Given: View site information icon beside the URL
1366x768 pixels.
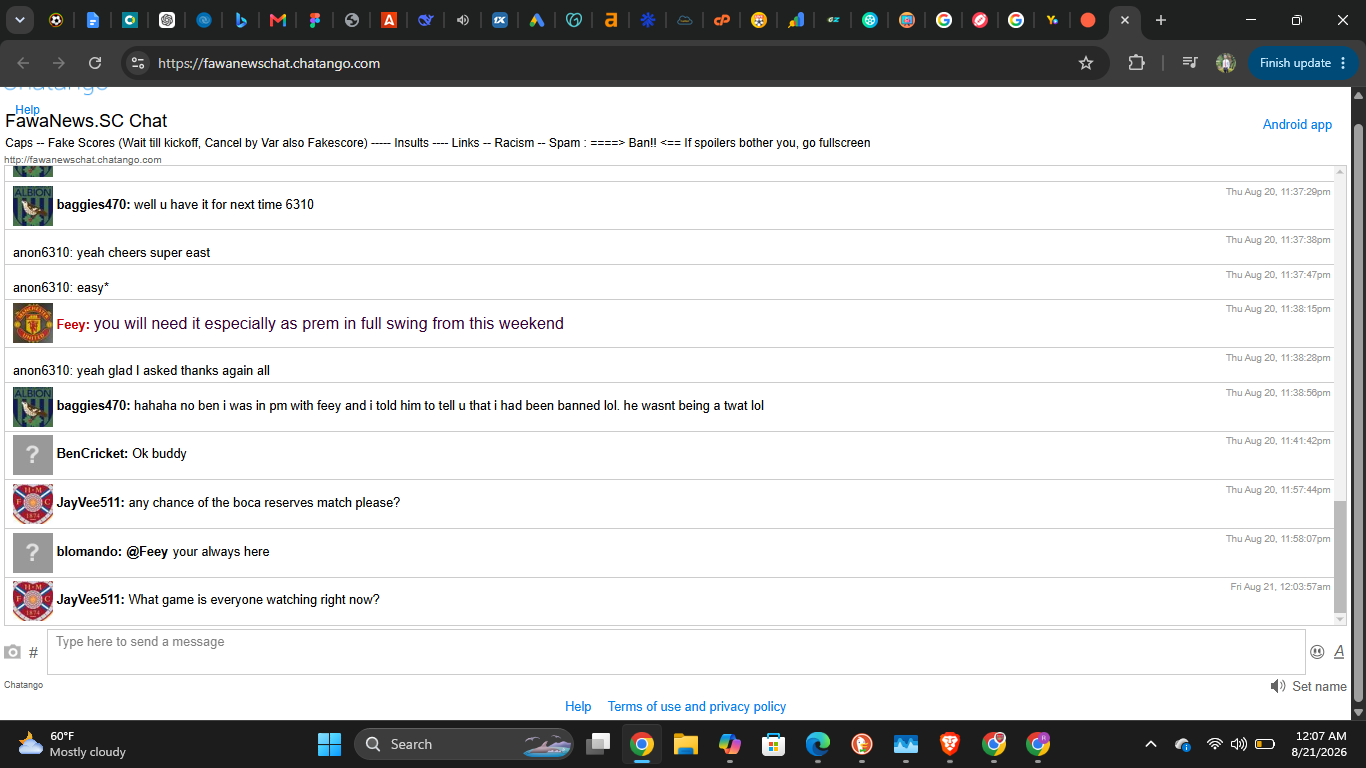Looking at the screenshot, I should tap(138, 63).
